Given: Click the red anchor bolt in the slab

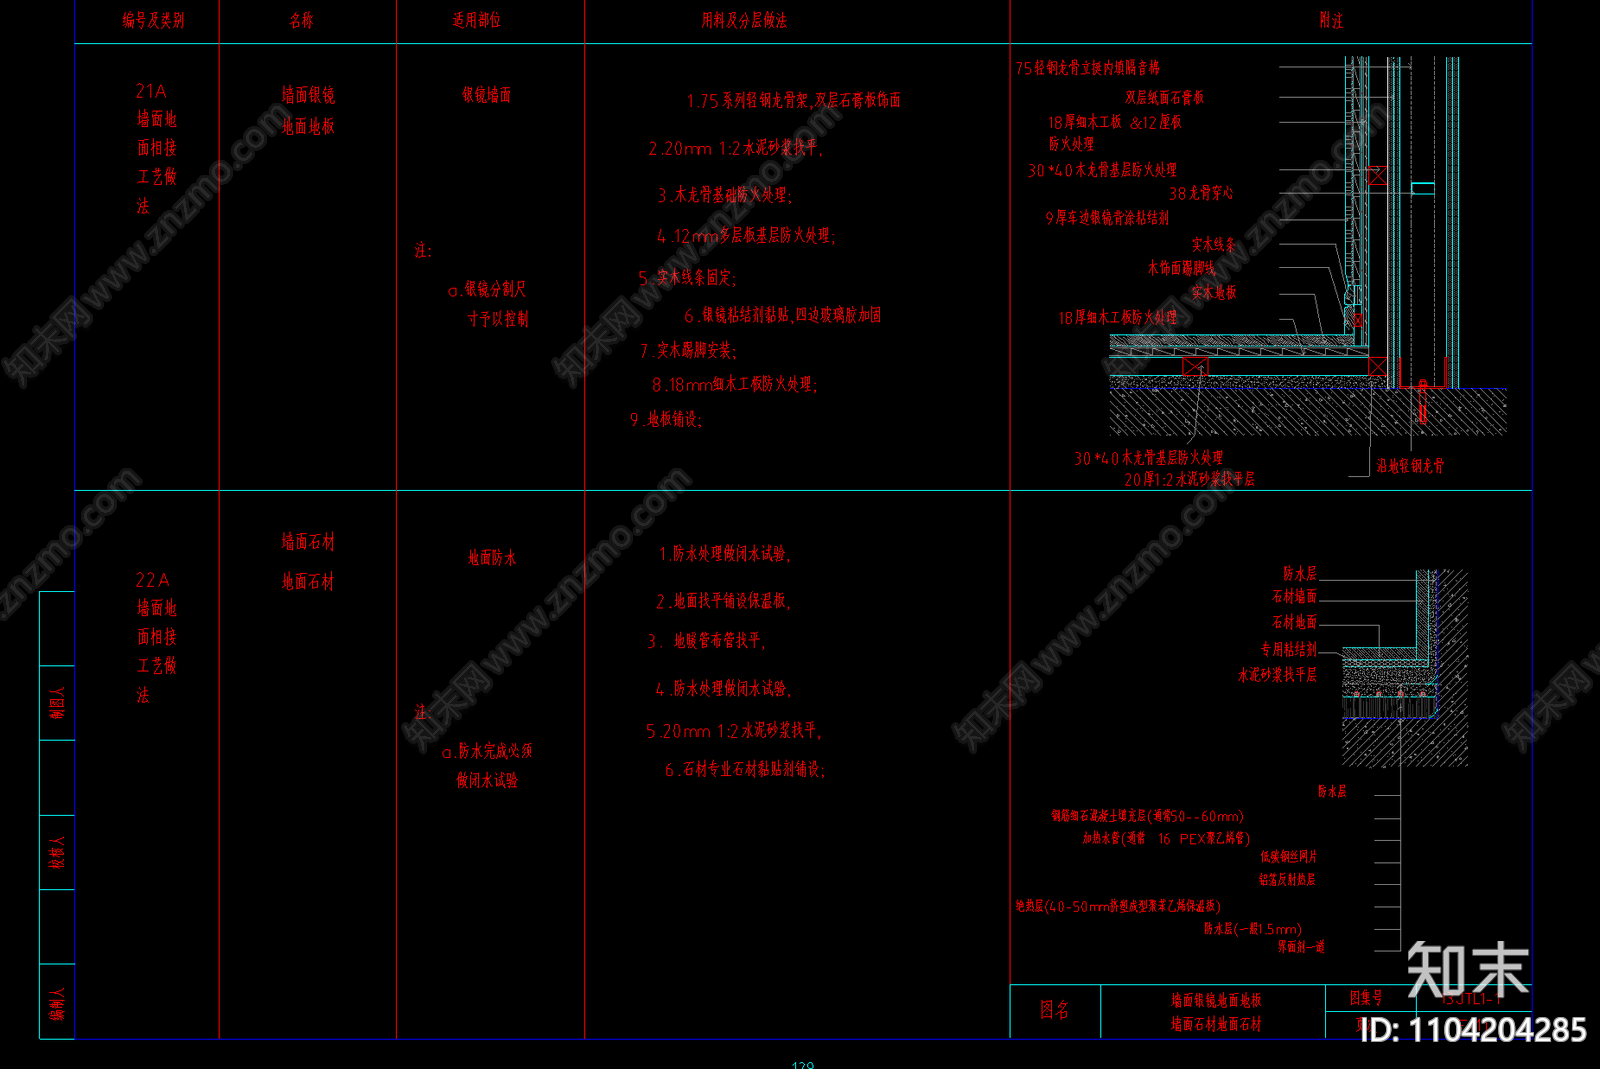Looking at the screenshot, I should tap(1422, 402).
